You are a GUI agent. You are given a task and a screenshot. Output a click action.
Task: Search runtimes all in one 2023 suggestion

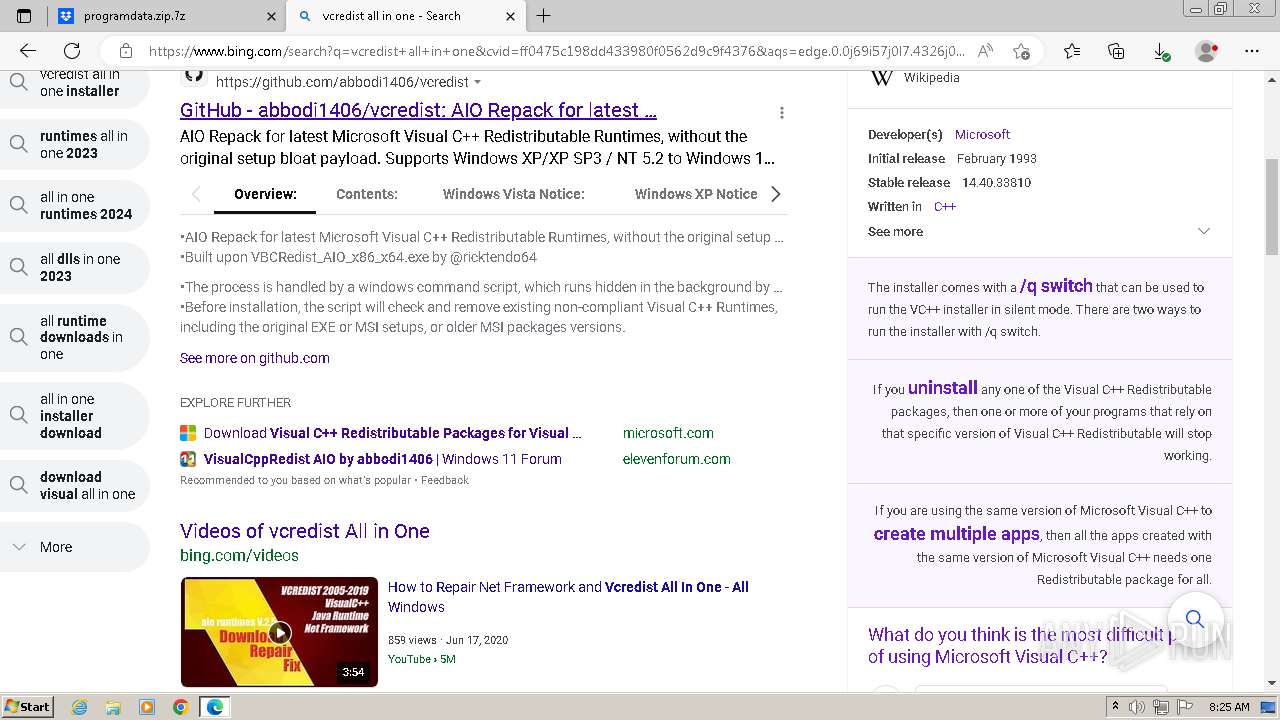click(x=74, y=145)
